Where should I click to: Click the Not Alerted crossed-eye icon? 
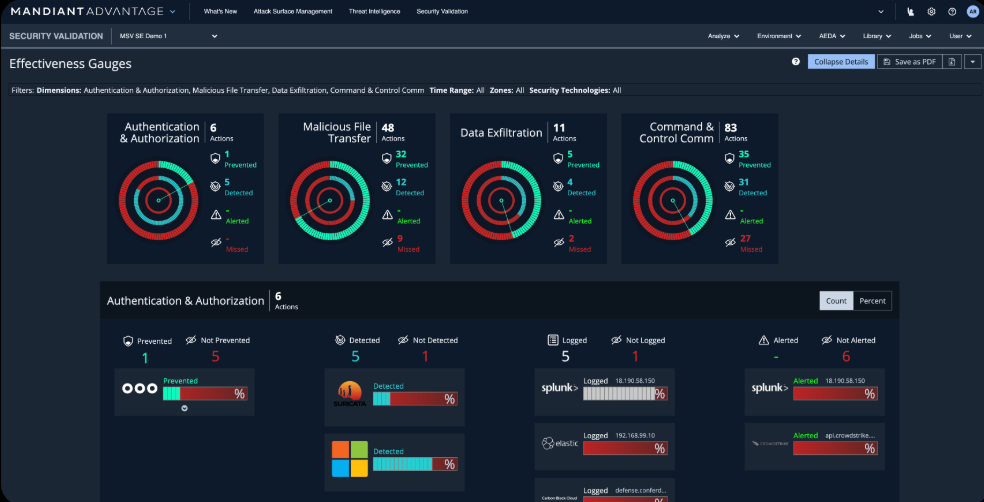click(826, 340)
